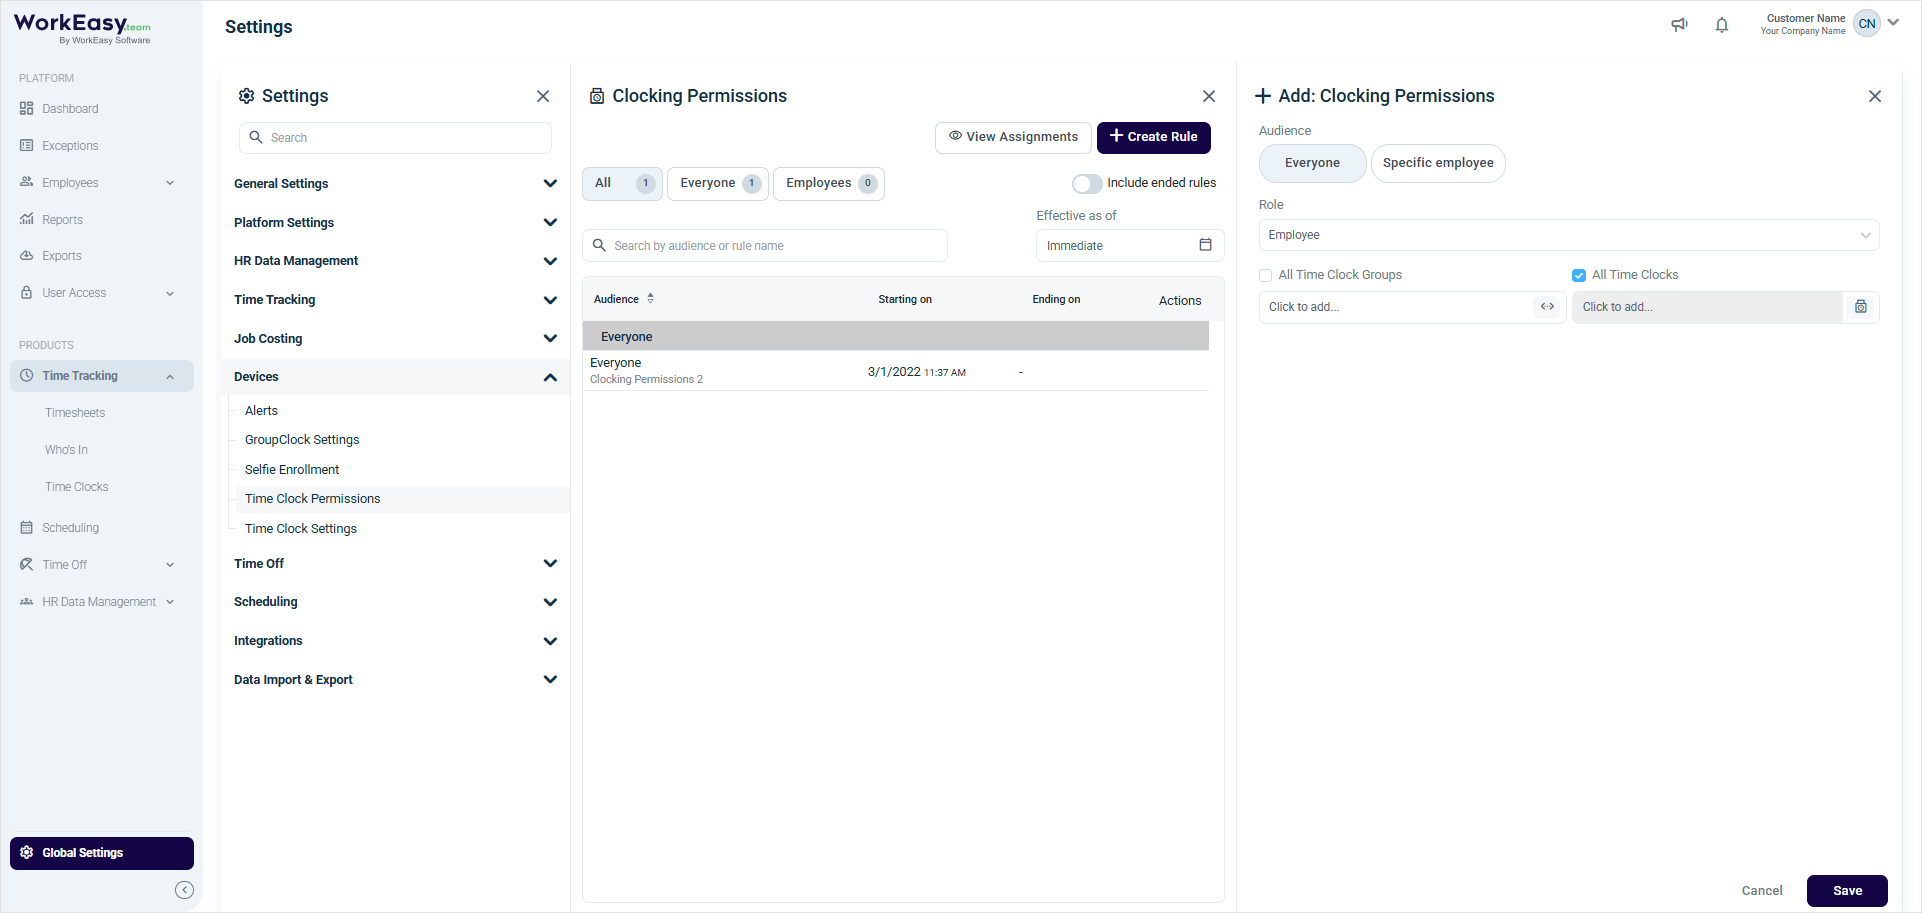Viewport: 1922px width, 913px height.
Task: Click the code arrows icon for Time Clock Groups
Action: tap(1547, 307)
